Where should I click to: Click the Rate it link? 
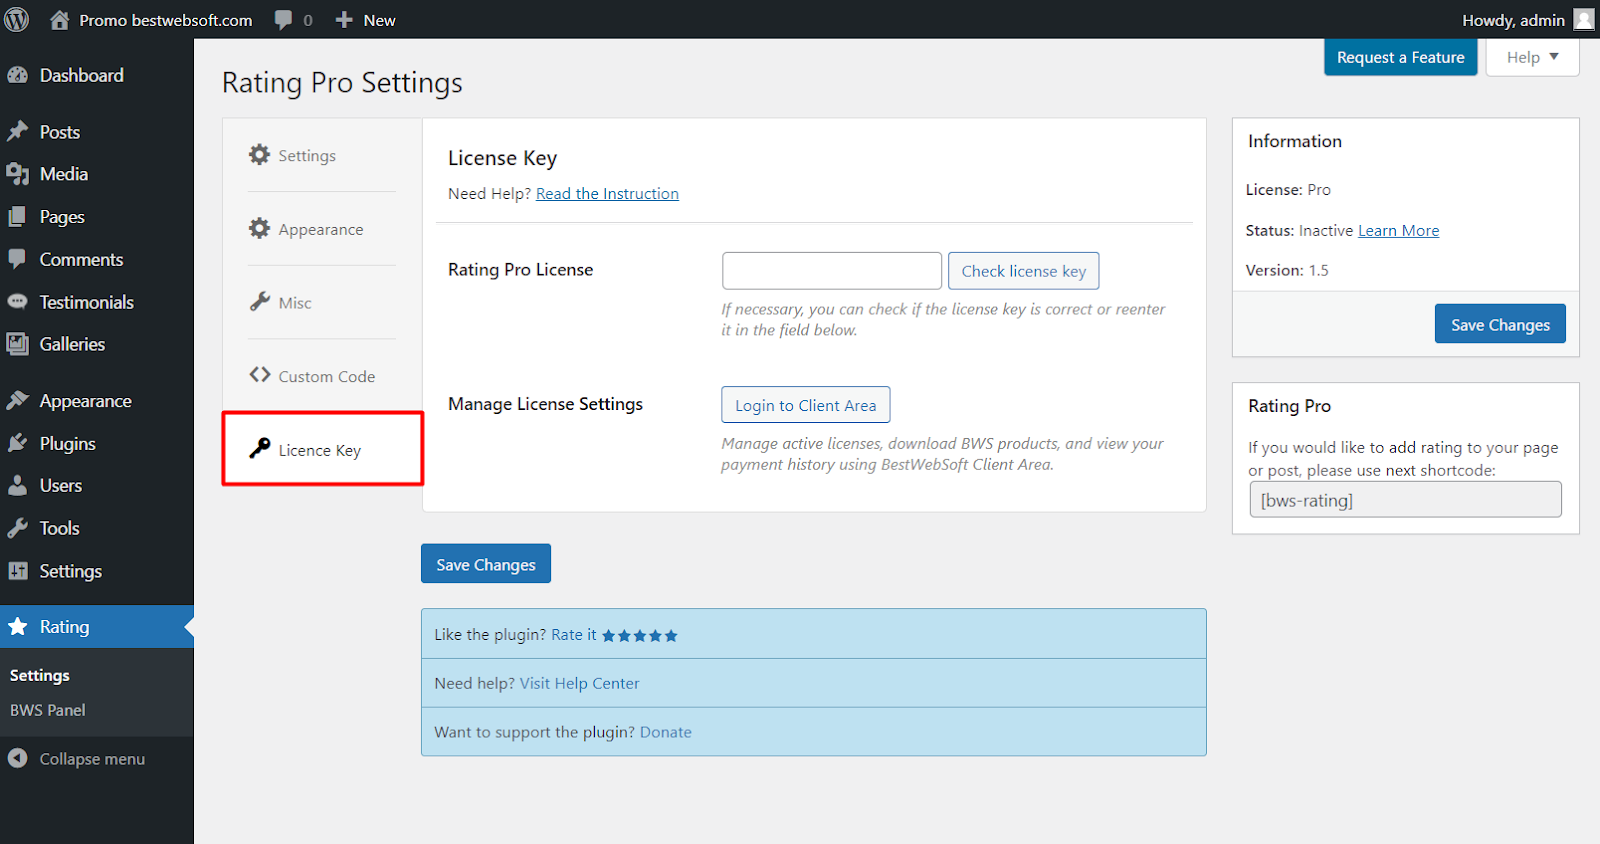tap(573, 635)
